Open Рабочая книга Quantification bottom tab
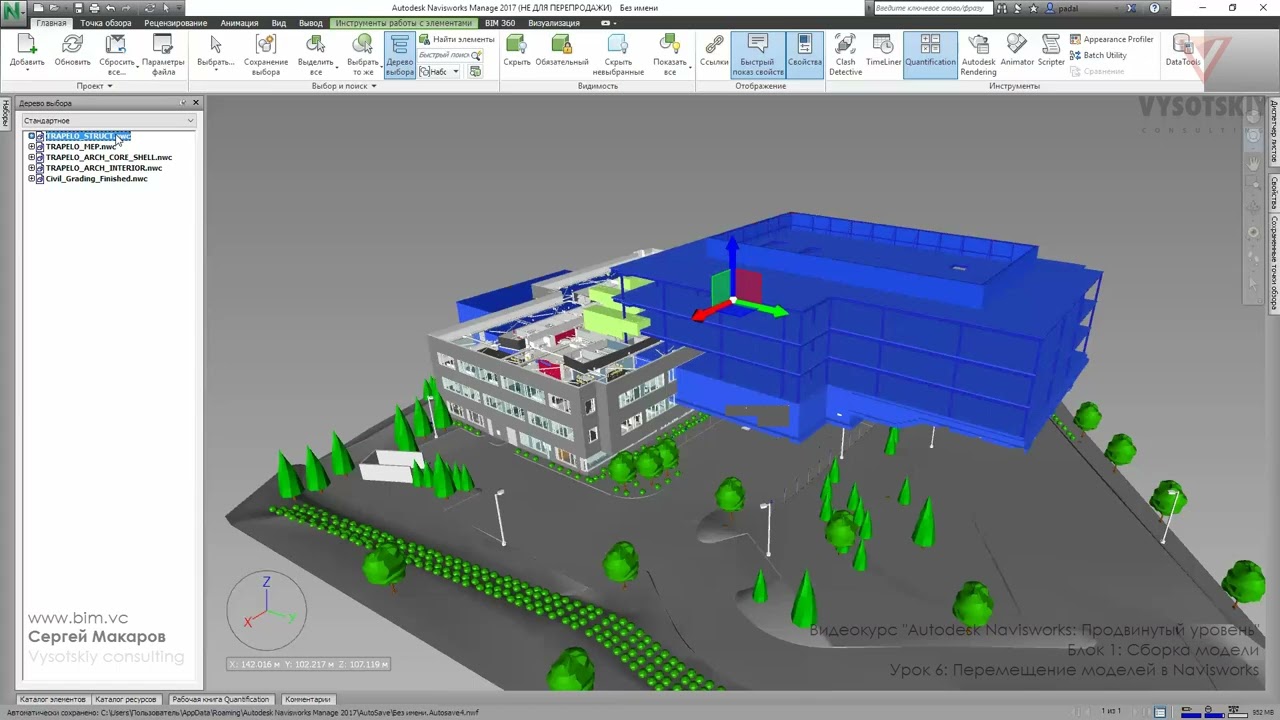The height and width of the screenshot is (720, 1280). (220, 700)
